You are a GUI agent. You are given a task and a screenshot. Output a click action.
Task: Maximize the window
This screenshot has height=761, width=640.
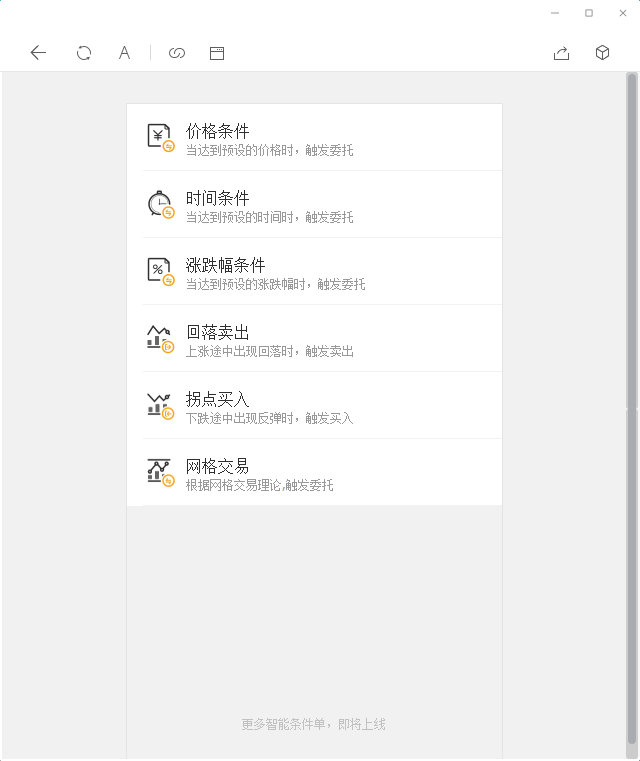(589, 13)
